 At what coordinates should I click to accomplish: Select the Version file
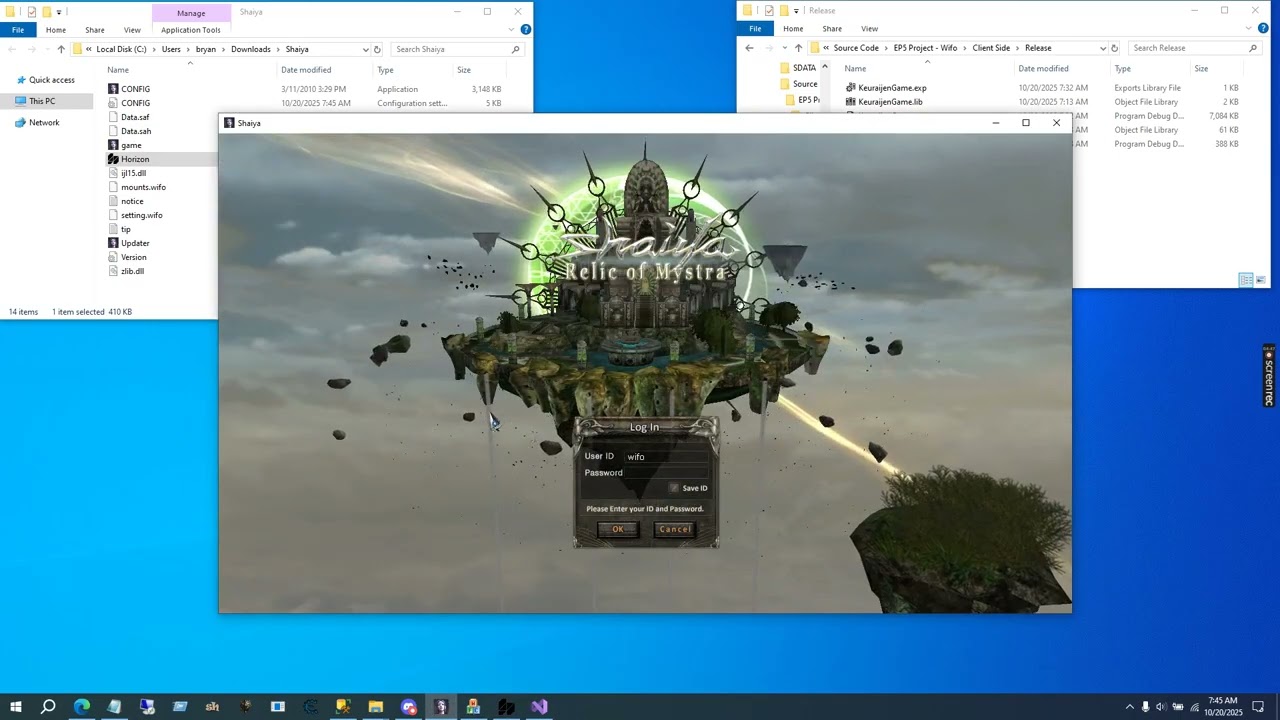click(133, 257)
